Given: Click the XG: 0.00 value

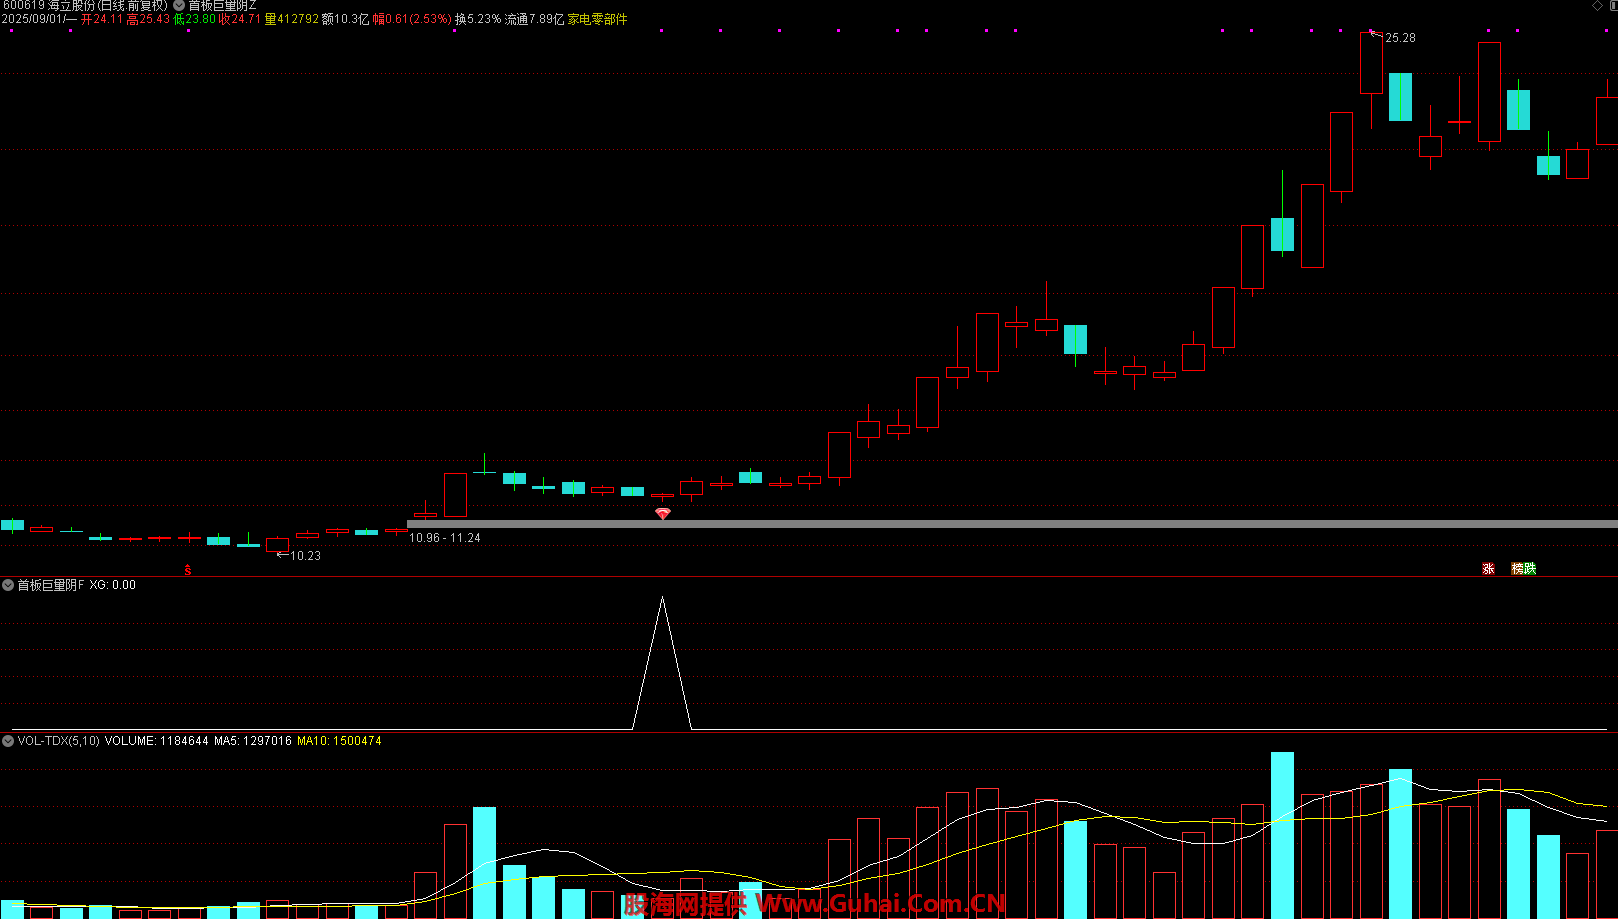Looking at the screenshot, I should [x=113, y=585].
